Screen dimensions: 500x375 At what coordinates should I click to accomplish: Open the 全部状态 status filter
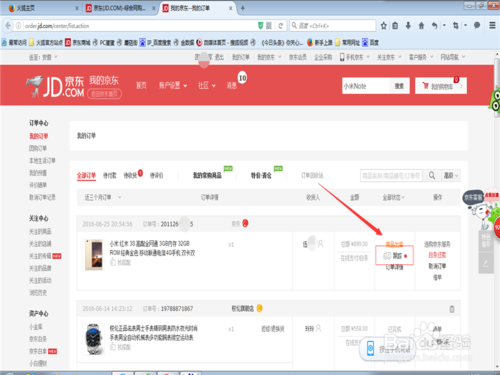coord(393,197)
